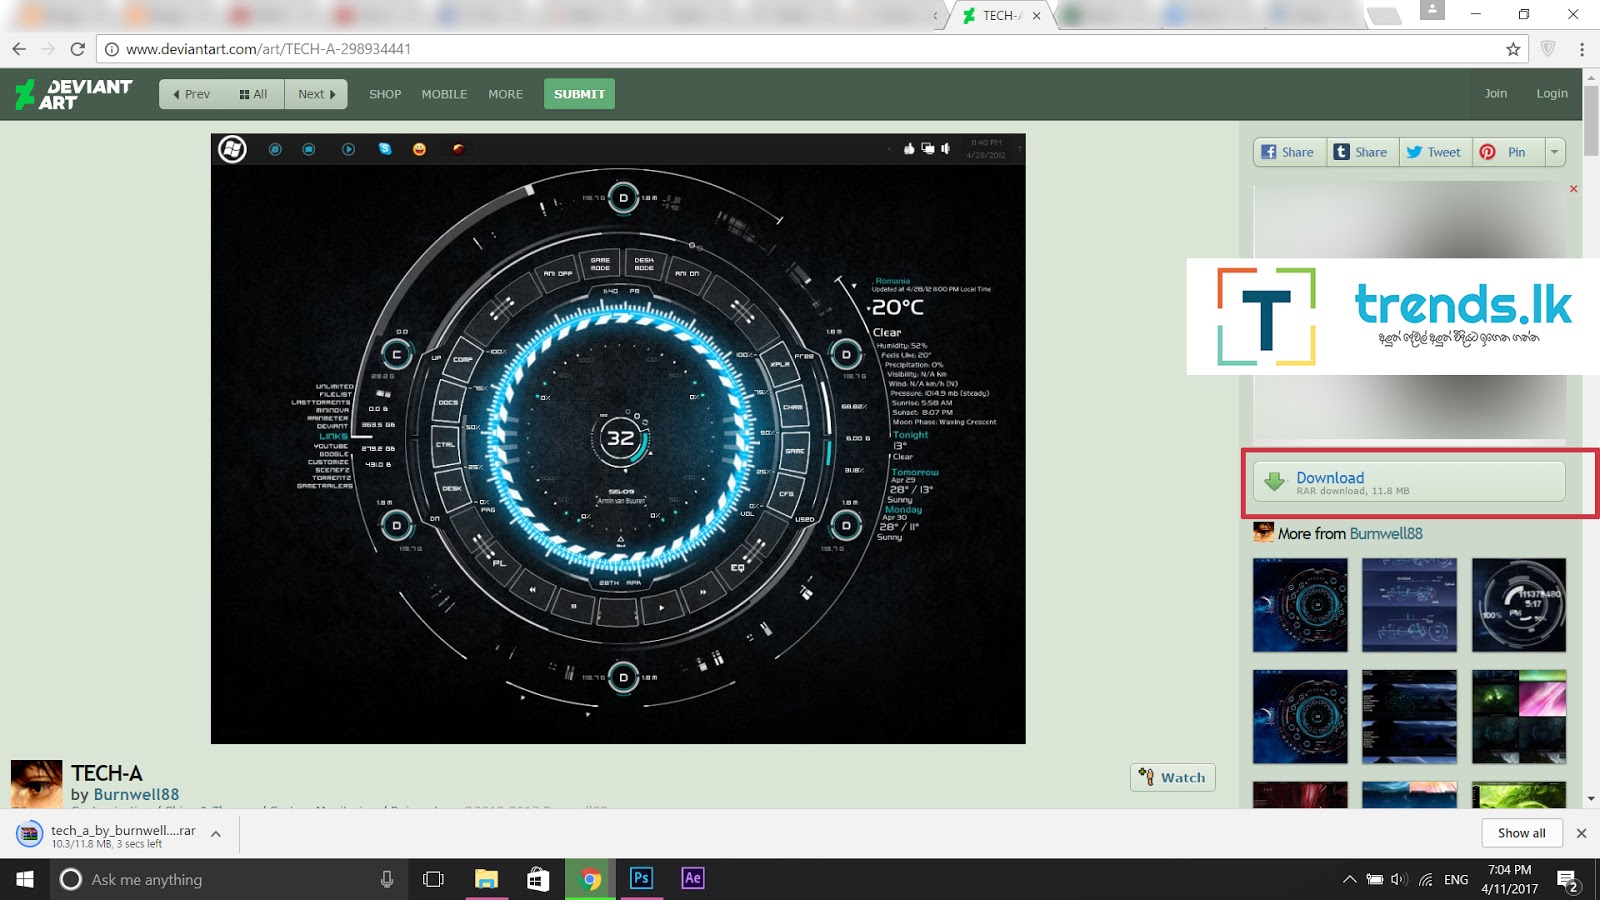Share on Facebook button

(x=1290, y=152)
